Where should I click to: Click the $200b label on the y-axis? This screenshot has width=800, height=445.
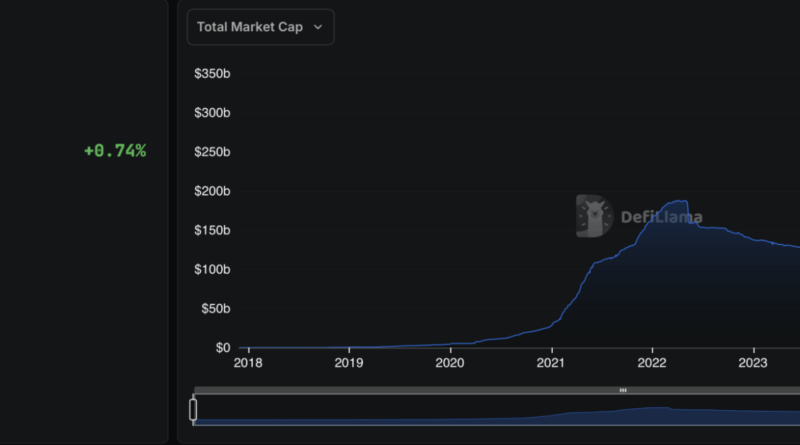click(x=212, y=191)
